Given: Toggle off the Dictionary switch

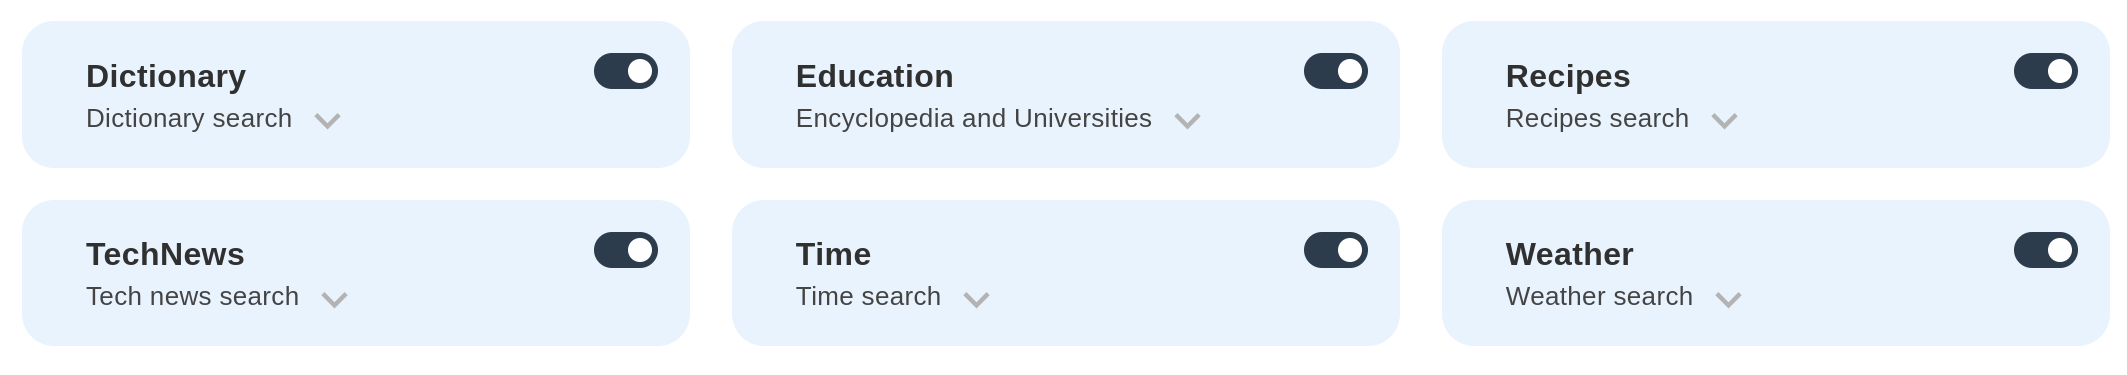Looking at the screenshot, I should (x=626, y=71).
